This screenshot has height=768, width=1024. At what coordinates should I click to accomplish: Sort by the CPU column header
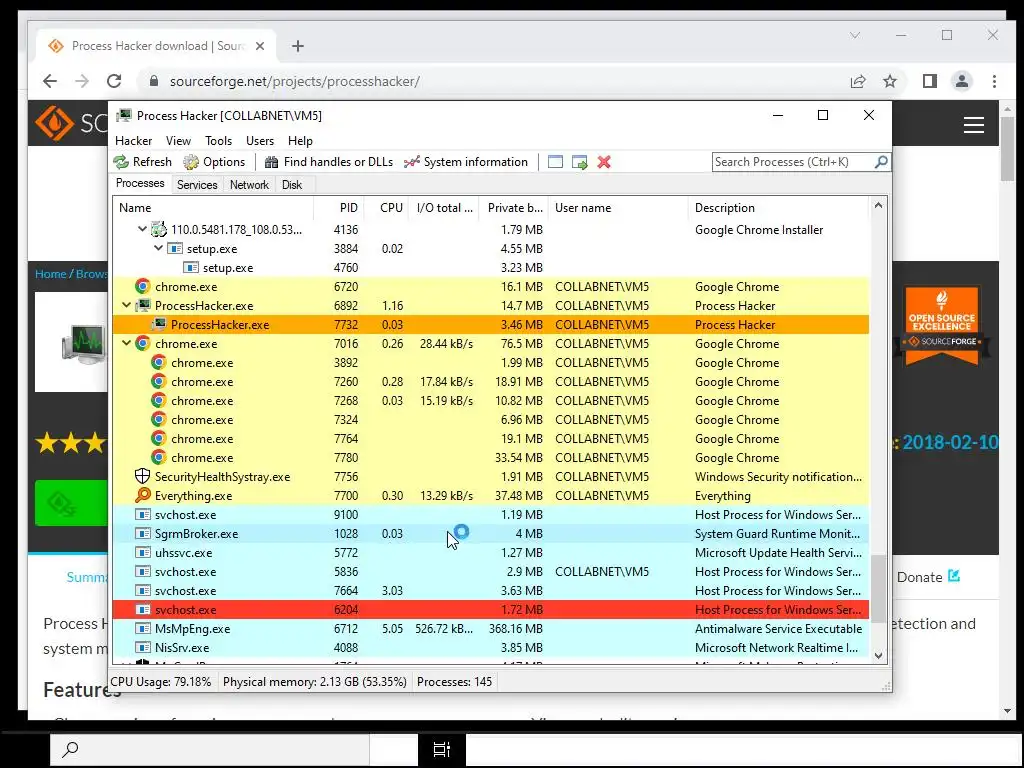click(x=386, y=208)
